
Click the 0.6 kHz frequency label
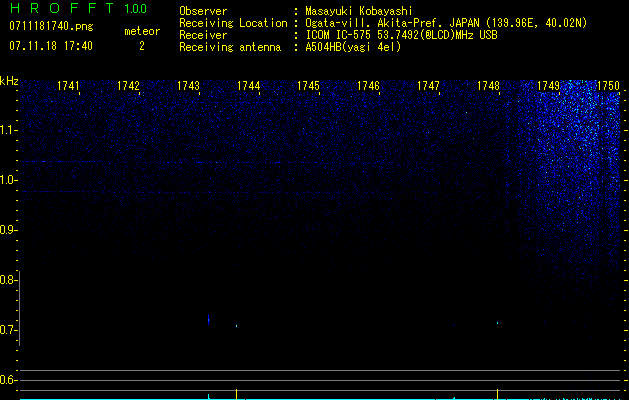point(7,380)
